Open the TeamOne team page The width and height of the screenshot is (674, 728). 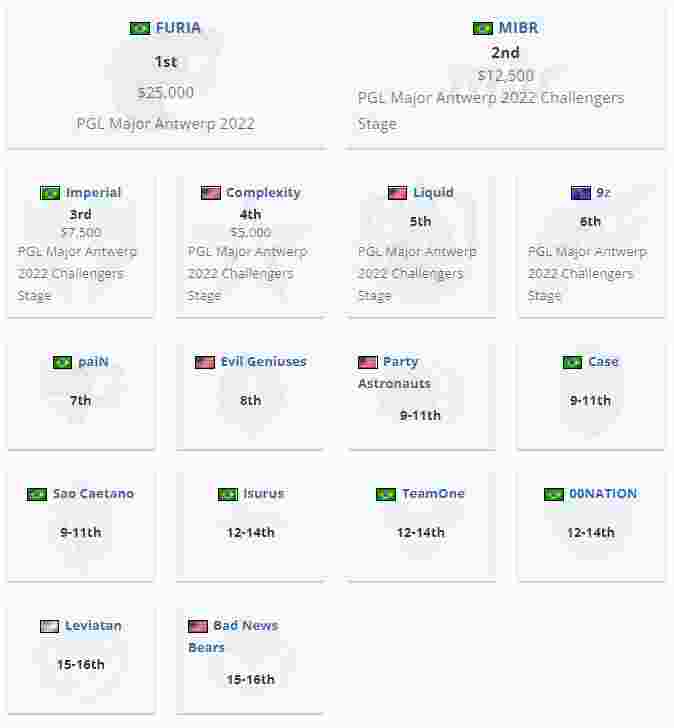coord(434,494)
